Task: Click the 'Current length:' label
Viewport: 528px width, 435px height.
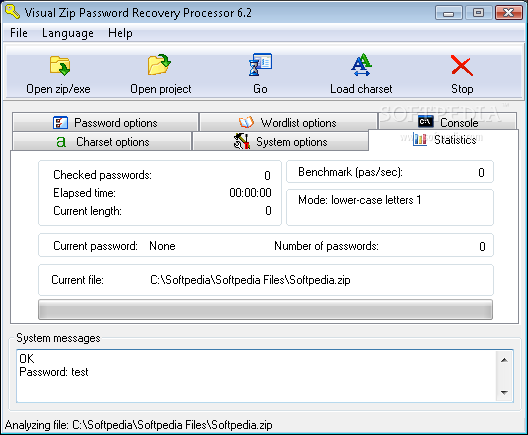Action: pyautogui.click(x=88, y=211)
